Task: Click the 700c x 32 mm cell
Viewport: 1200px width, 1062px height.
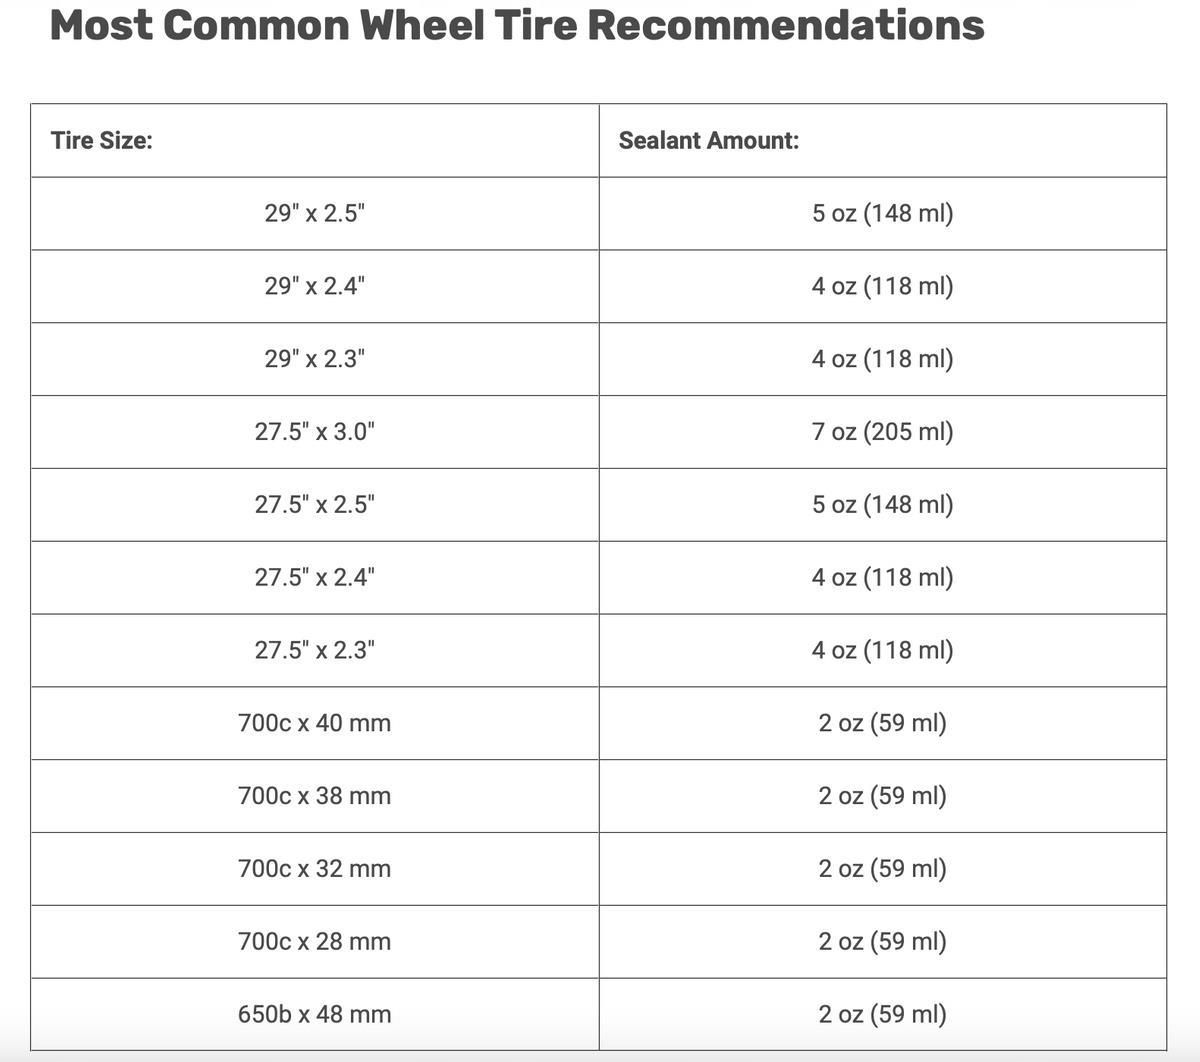Action: click(315, 869)
